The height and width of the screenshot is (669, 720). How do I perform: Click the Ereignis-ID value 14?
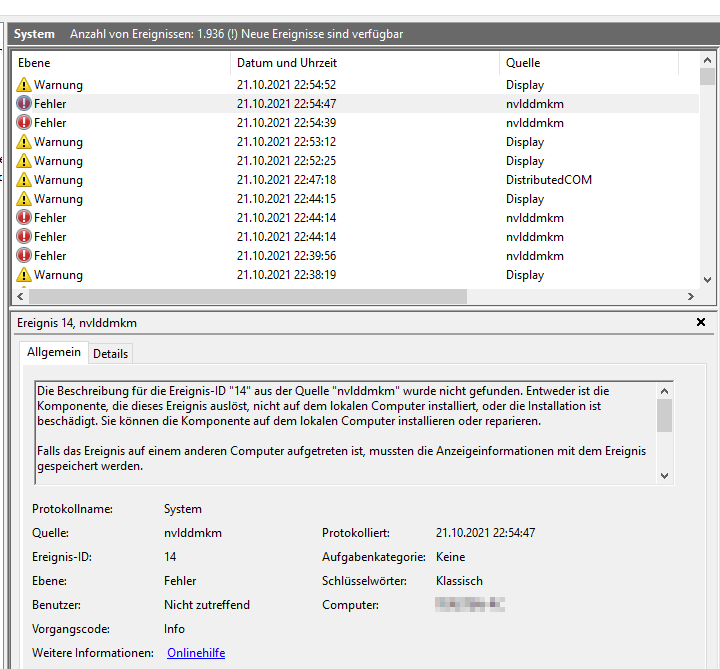170,557
